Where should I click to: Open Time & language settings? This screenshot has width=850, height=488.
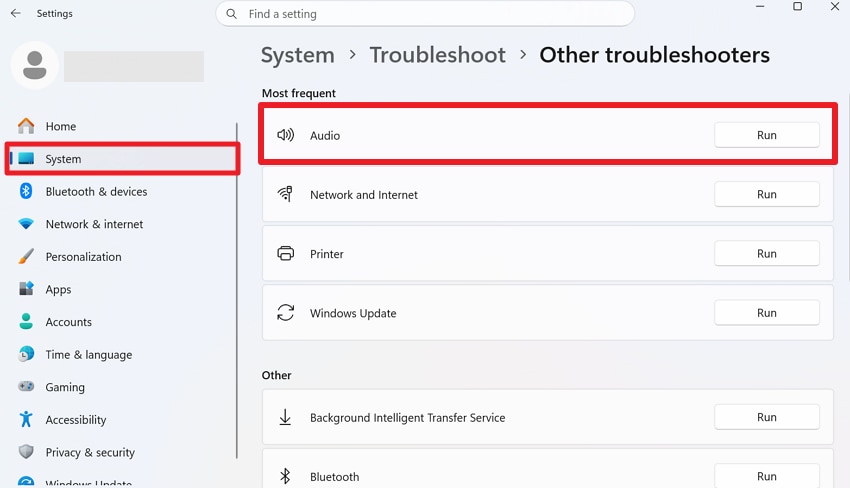tap(122, 354)
